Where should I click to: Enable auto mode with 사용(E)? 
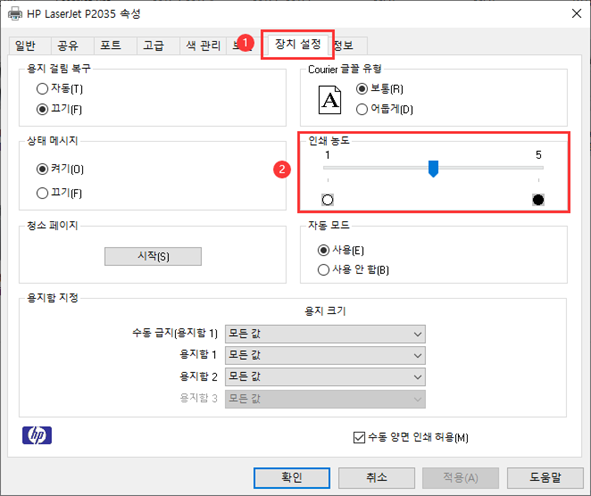(341, 250)
